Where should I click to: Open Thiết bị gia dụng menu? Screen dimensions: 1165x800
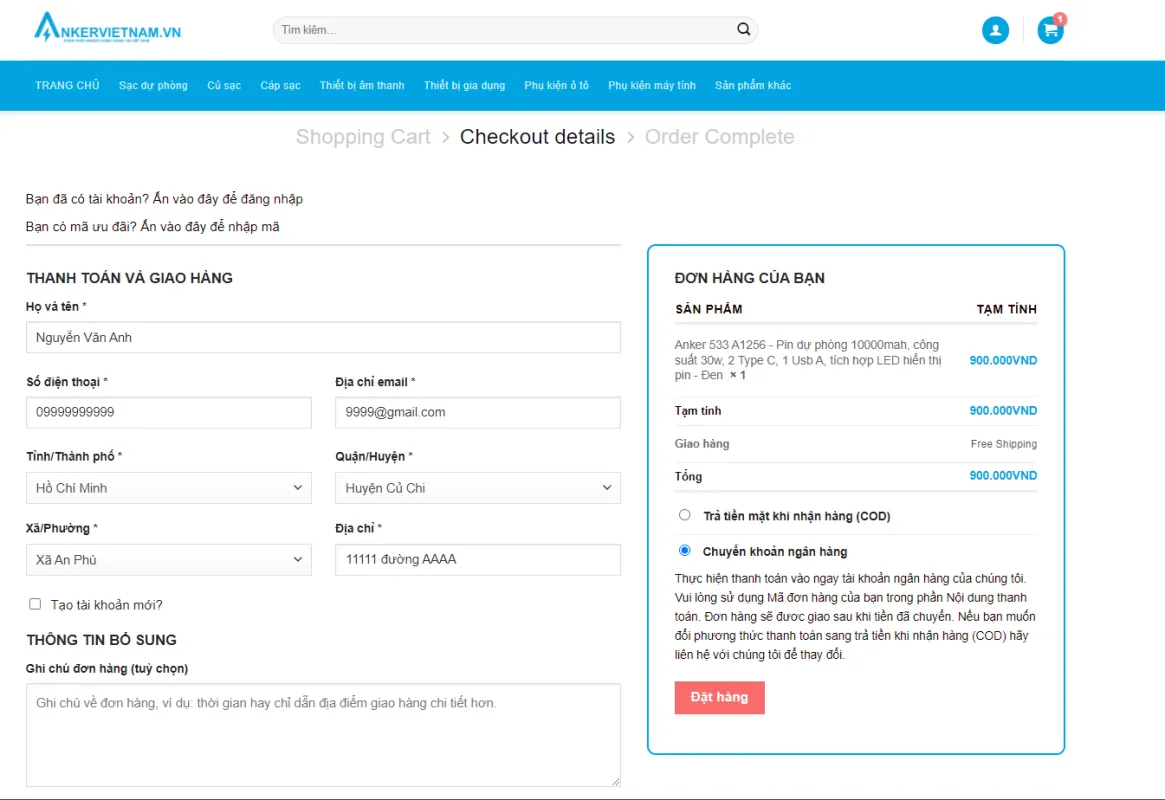click(464, 85)
